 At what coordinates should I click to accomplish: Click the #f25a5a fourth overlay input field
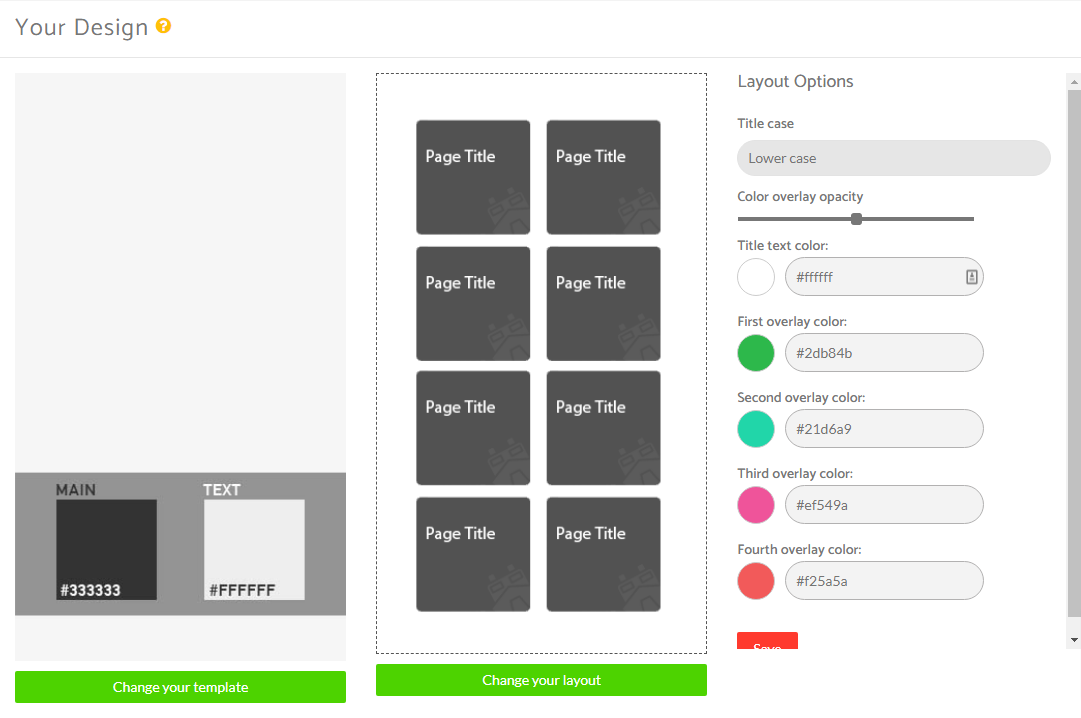click(x=884, y=581)
